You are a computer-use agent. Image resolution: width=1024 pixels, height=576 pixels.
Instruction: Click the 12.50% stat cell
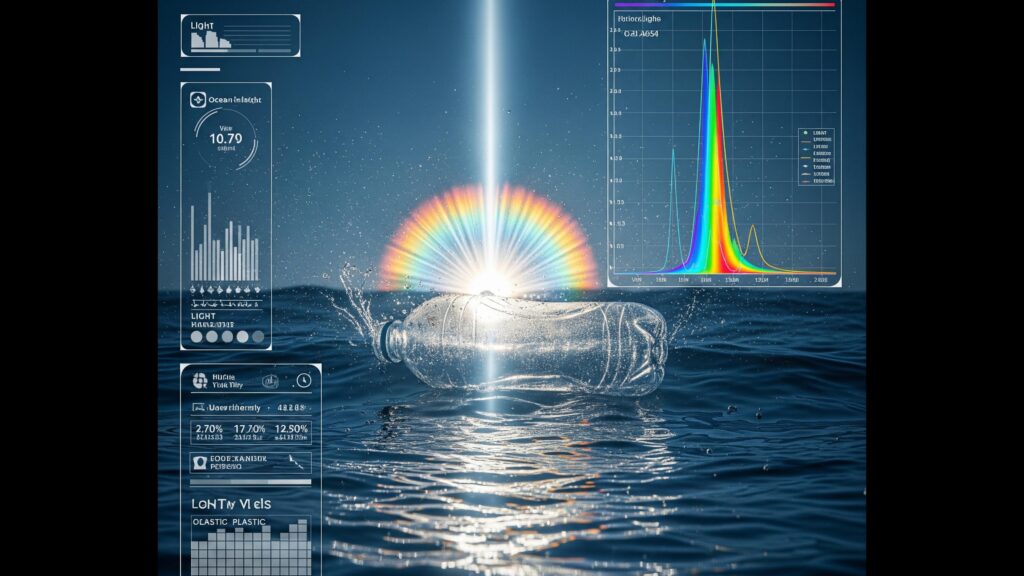(x=291, y=431)
